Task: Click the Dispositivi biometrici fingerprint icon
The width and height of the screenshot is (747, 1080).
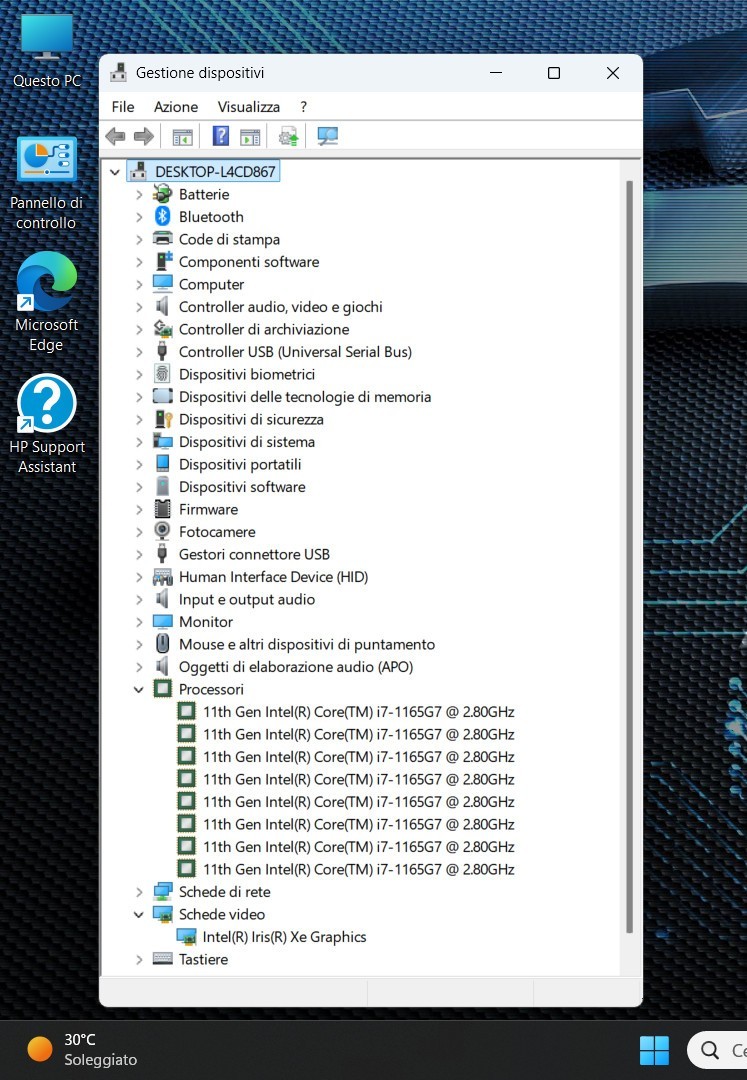Action: [162, 374]
